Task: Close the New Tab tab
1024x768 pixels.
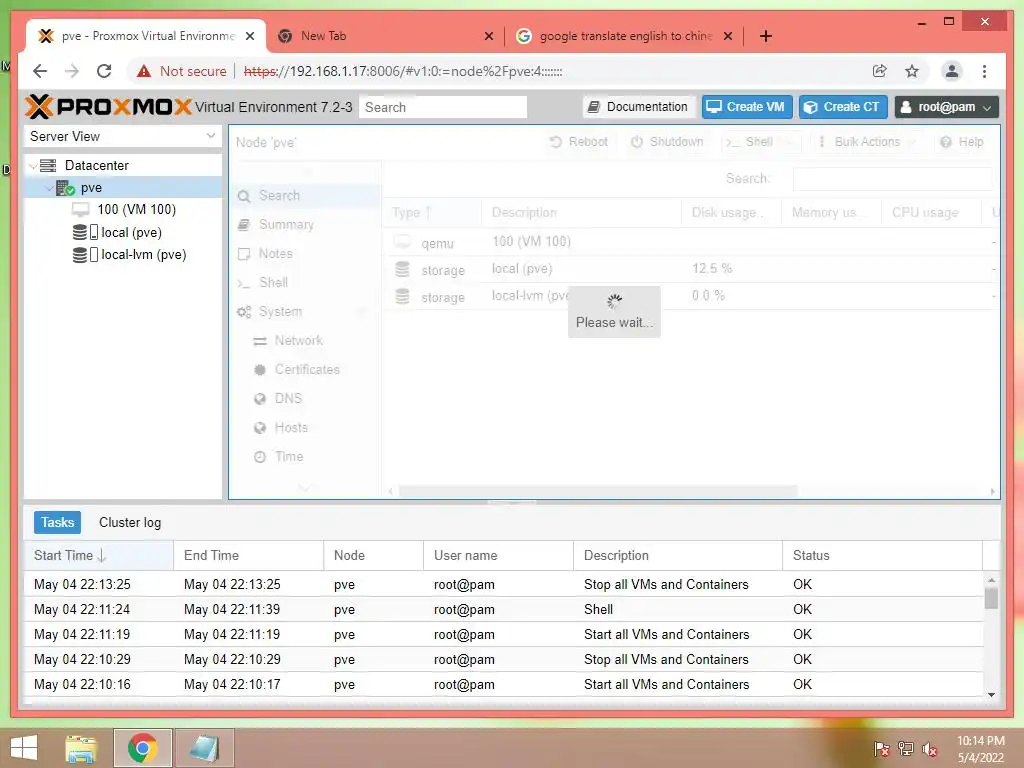Action: pos(488,36)
